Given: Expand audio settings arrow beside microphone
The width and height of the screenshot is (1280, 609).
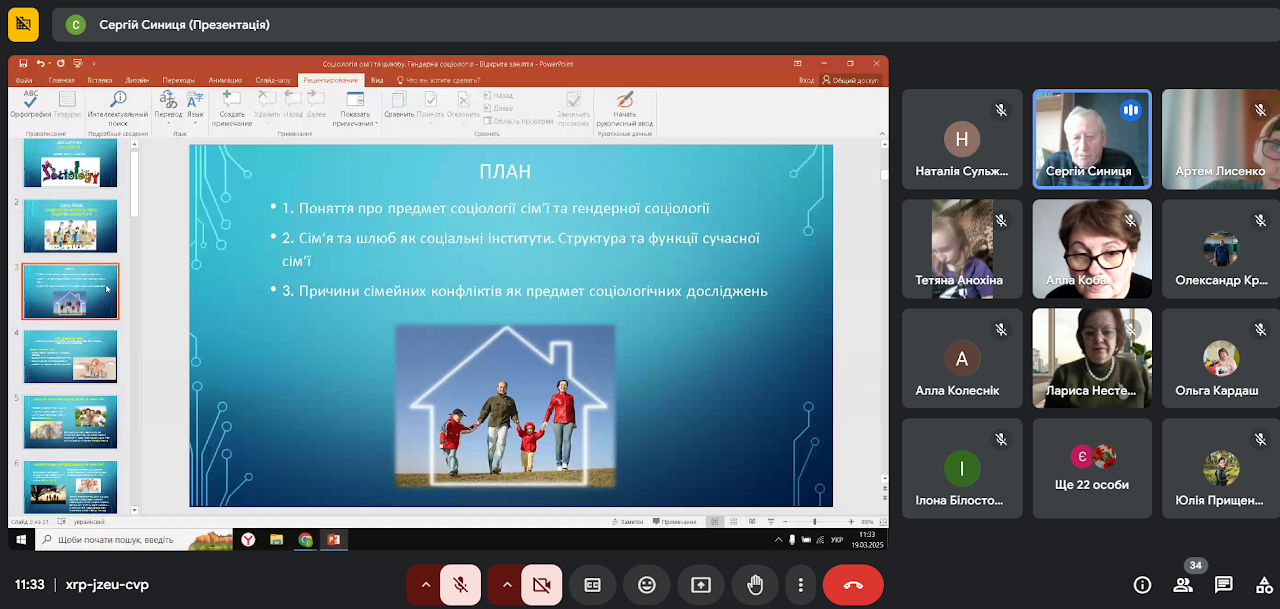Looking at the screenshot, I should pyautogui.click(x=425, y=585).
